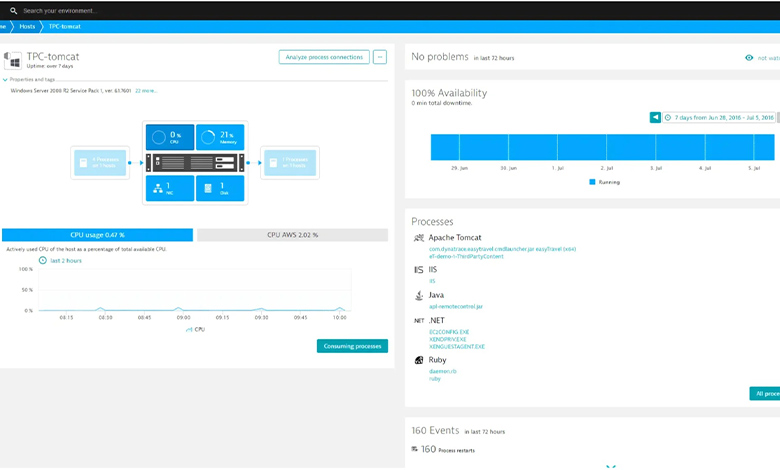Open the Hosts breadcrumb
The image size is (780, 470).
click(x=27, y=26)
